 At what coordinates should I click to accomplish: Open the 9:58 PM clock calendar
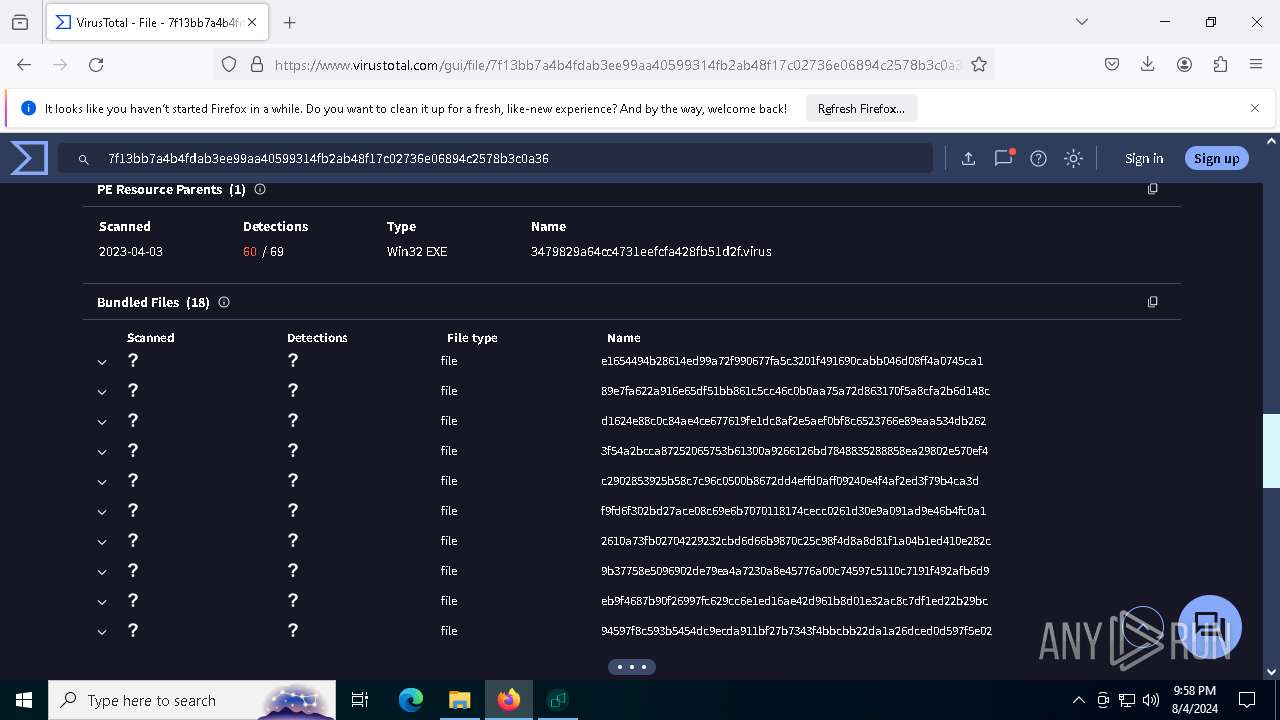(x=1194, y=700)
